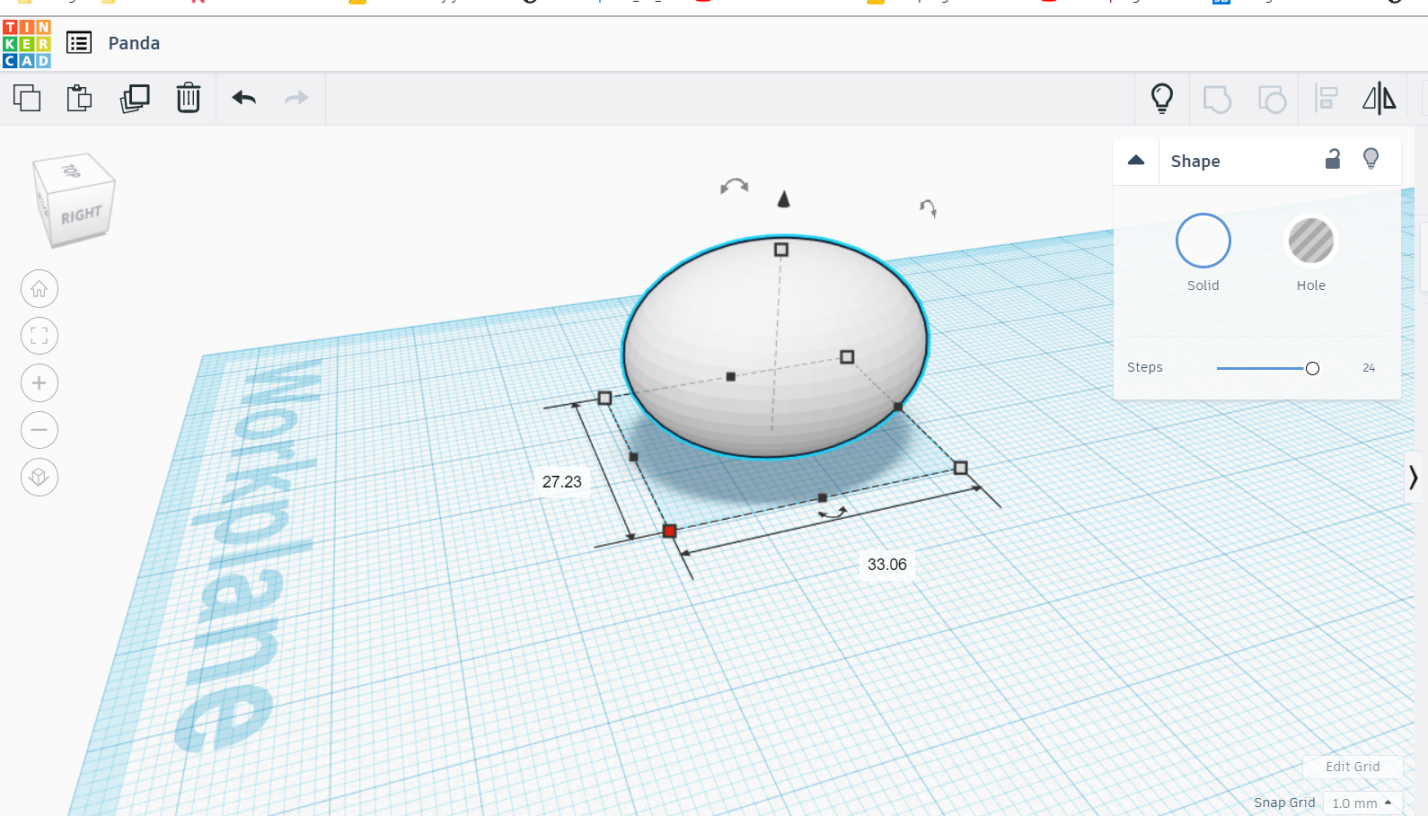Screen dimensions: 1428x816
Task: Open the designs list menu icon
Action: pyautogui.click(x=79, y=43)
